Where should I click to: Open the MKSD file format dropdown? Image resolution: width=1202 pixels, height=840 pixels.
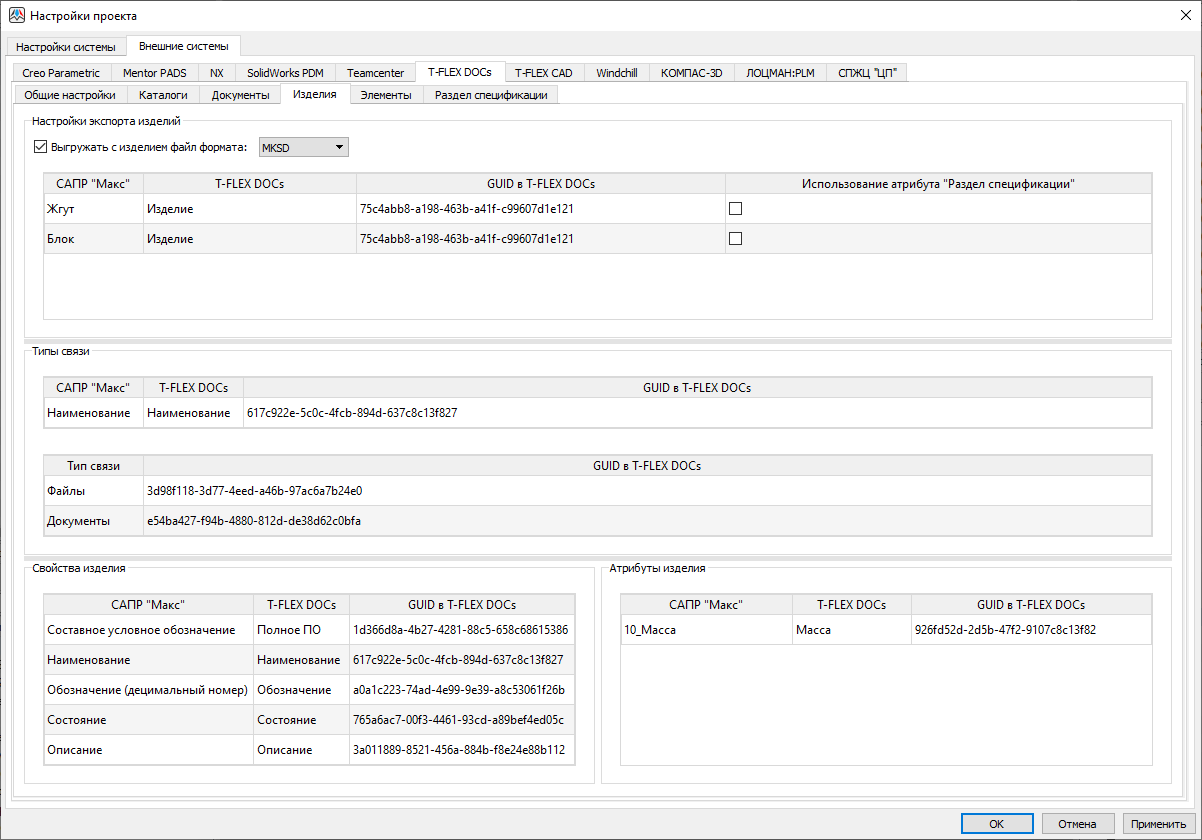coord(303,148)
